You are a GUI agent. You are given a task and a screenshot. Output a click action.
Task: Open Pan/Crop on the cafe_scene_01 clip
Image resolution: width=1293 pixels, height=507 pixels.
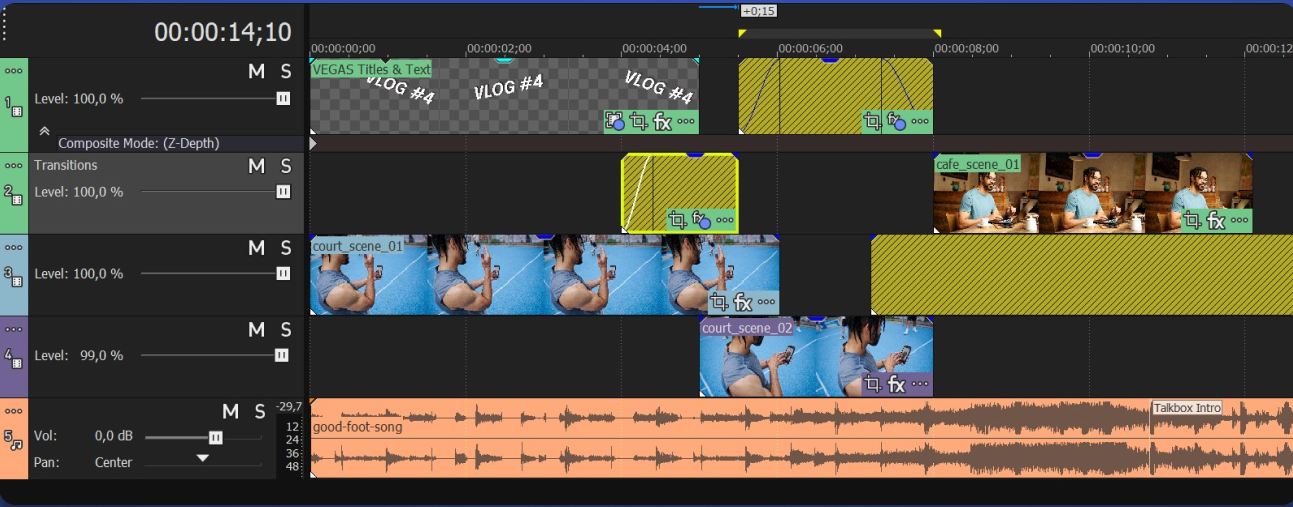point(1192,221)
